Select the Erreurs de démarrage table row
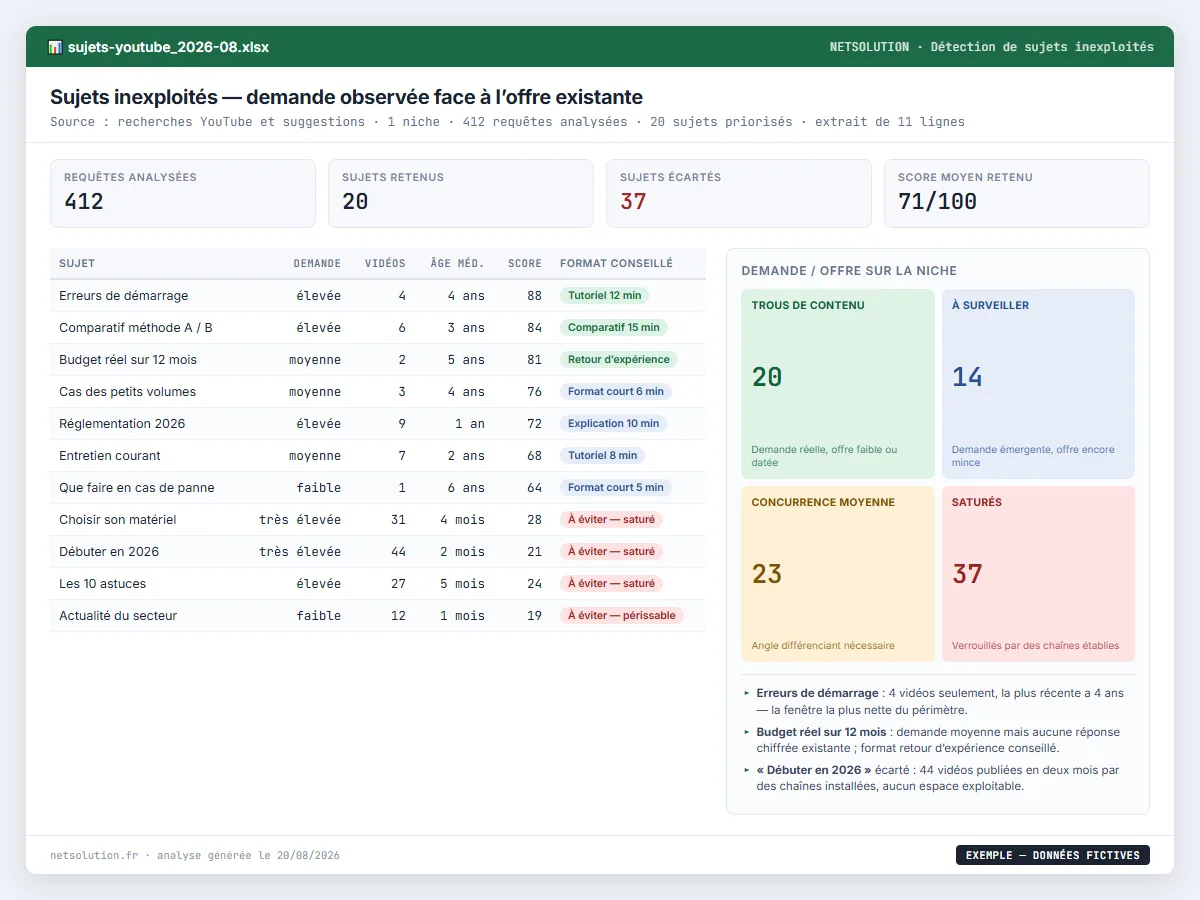1200x900 pixels. [x=378, y=296]
